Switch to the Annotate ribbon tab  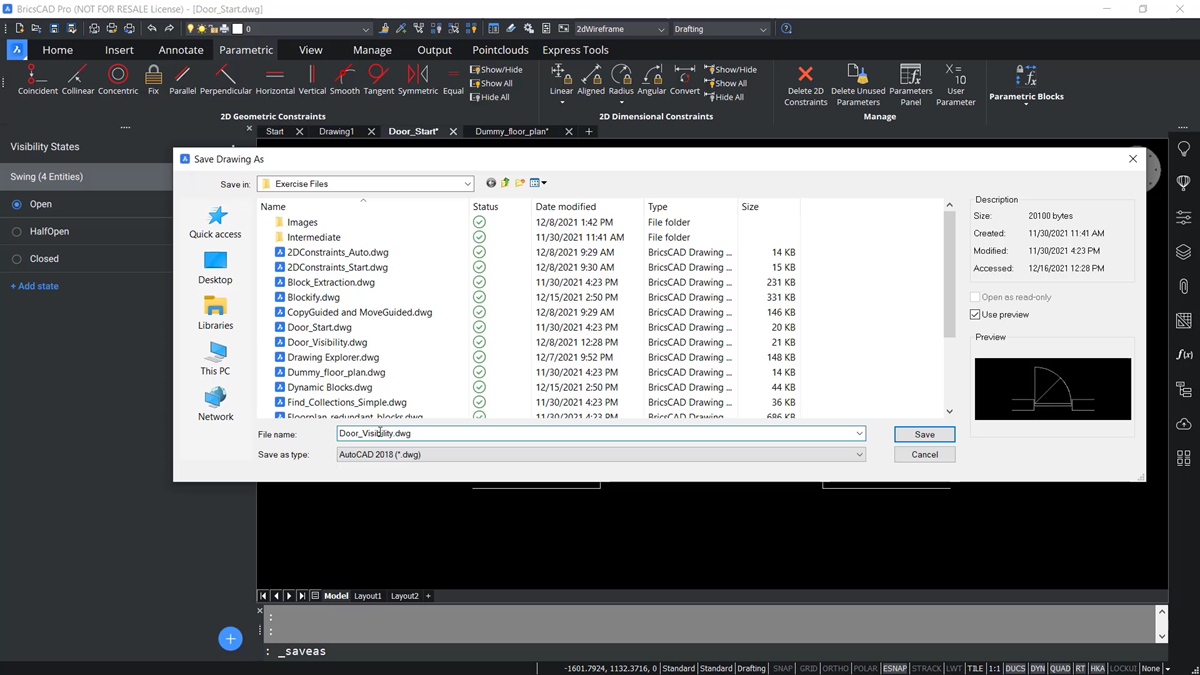click(181, 50)
